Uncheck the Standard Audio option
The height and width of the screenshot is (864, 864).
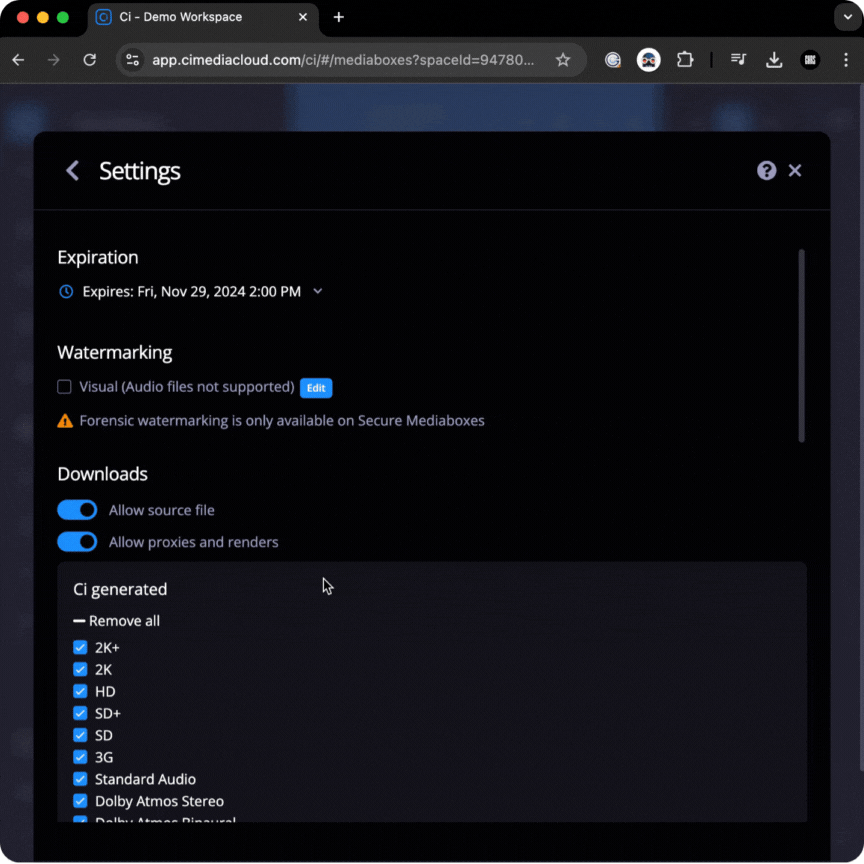click(x=80, y=779)
